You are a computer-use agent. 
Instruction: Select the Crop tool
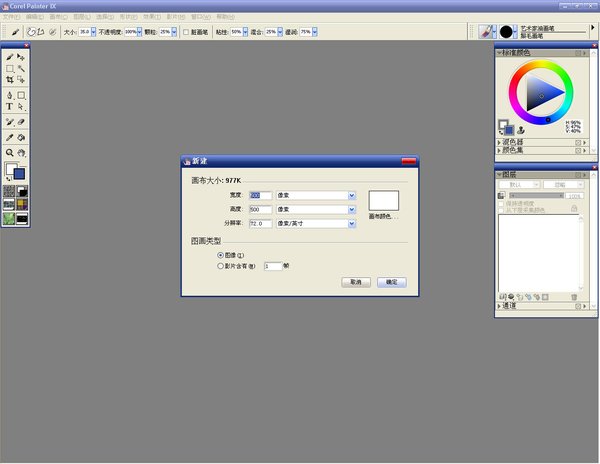coord(10,80)
